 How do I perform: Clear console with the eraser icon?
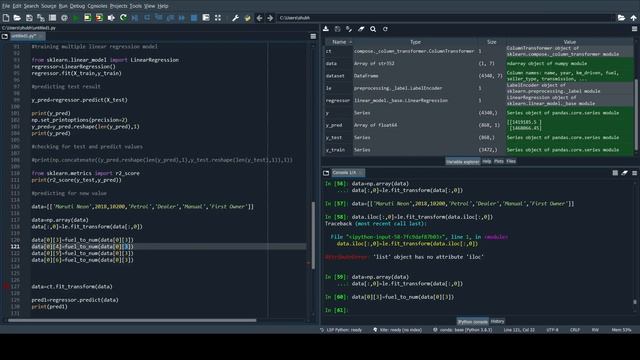point(624,173)
